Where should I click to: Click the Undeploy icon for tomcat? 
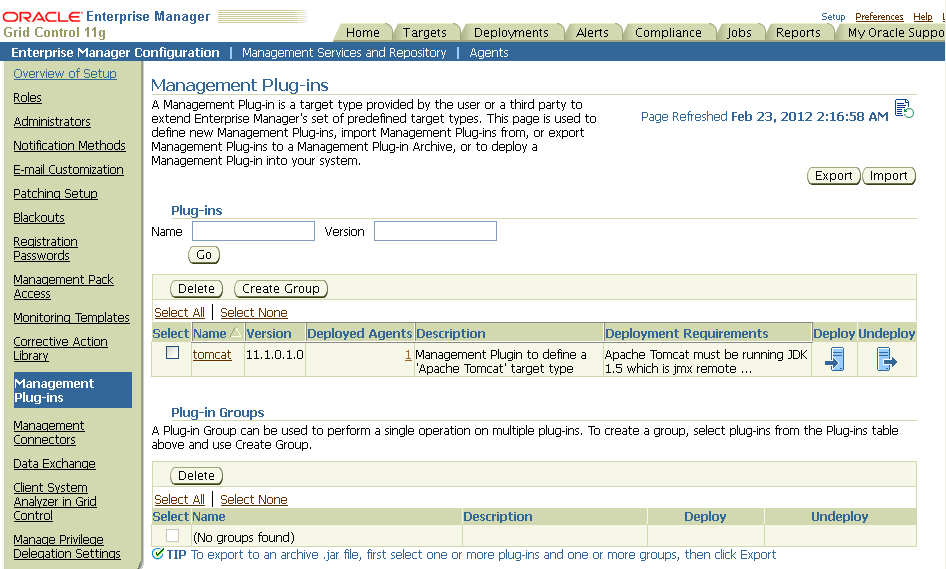tap(886, 360)
